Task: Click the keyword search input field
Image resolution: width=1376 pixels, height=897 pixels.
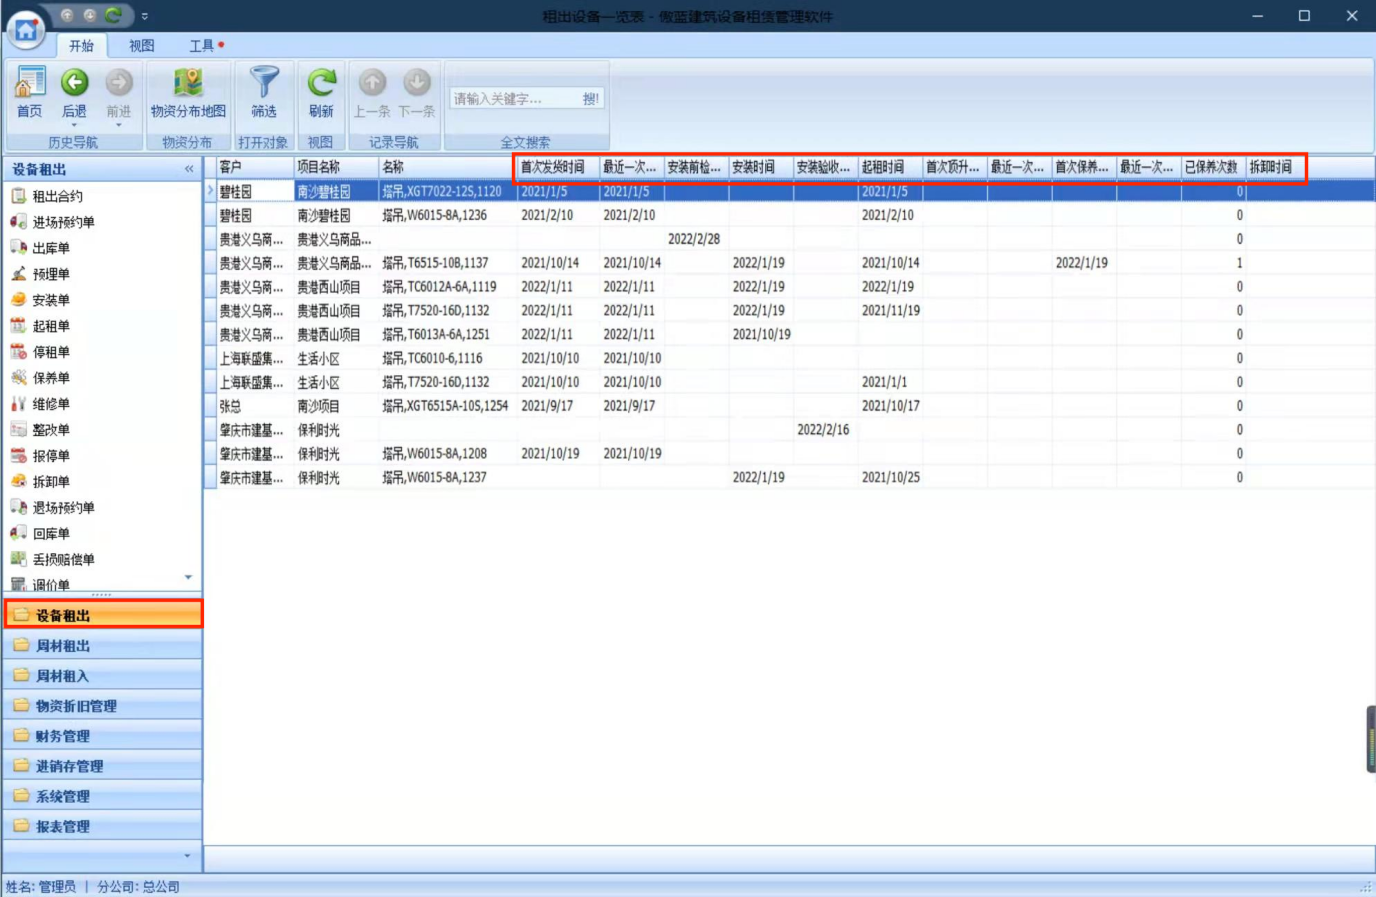Action: 512,99
